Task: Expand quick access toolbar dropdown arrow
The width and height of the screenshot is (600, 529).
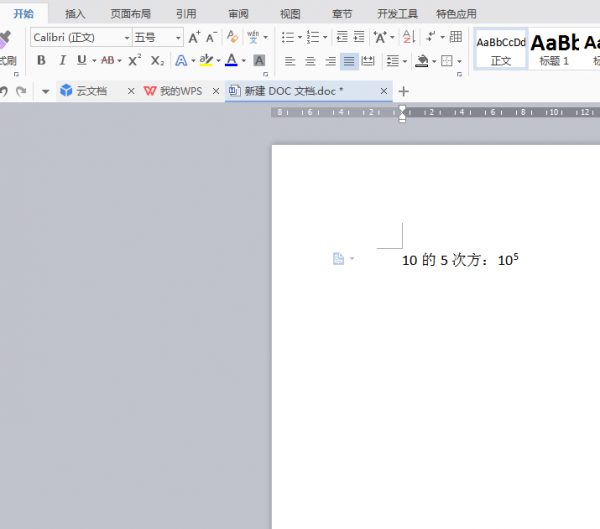Action: tap(46, 91)
